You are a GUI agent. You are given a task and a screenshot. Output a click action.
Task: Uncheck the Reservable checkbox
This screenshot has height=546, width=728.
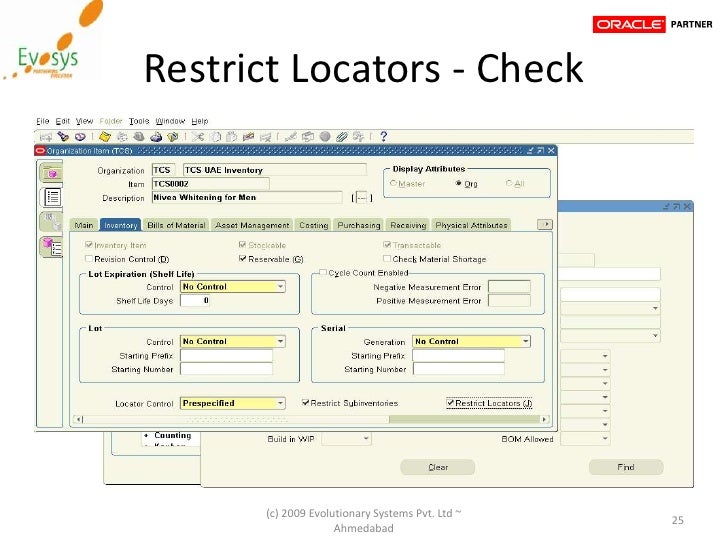pyautogui.click(x=242, y=259)
